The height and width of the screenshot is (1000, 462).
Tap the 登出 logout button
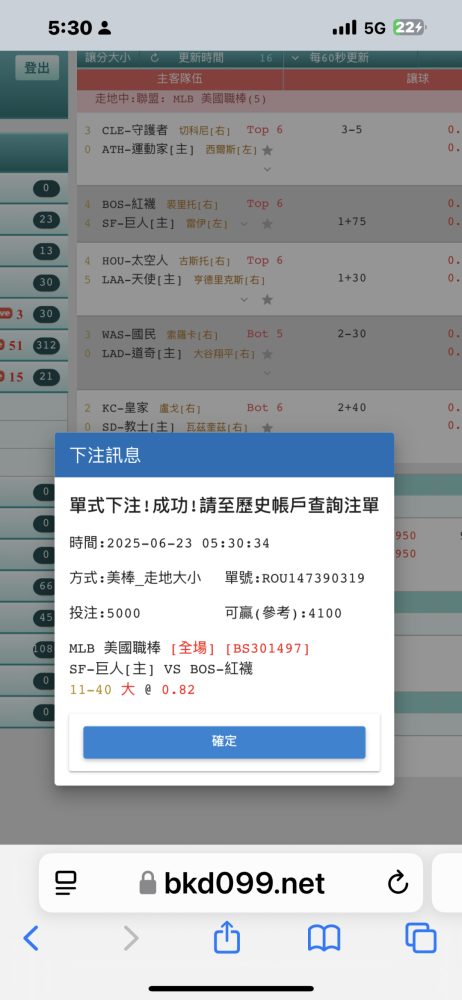37,68
